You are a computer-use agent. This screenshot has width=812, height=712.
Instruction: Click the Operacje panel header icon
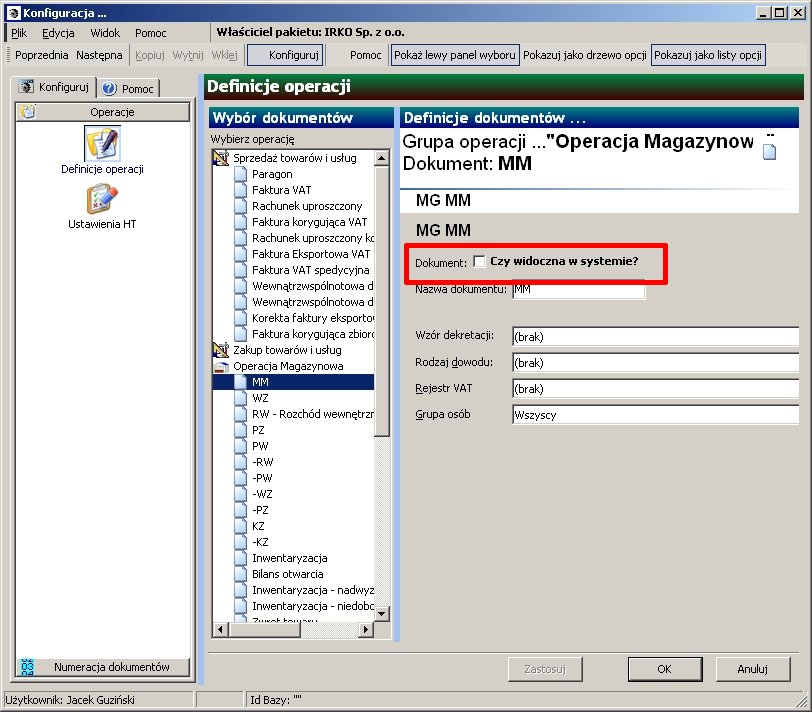click(27, 111)
